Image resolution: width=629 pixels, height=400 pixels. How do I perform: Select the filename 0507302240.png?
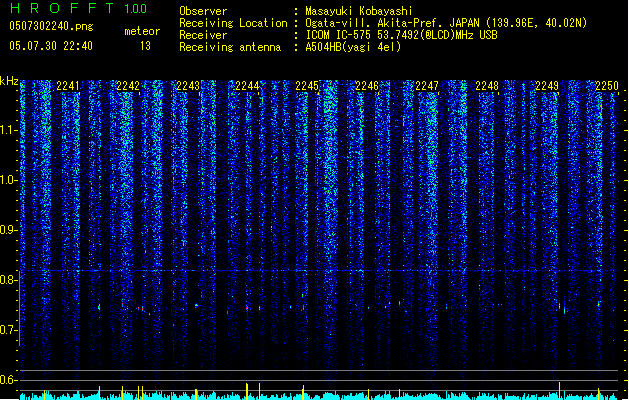click(x=51, y=27)
